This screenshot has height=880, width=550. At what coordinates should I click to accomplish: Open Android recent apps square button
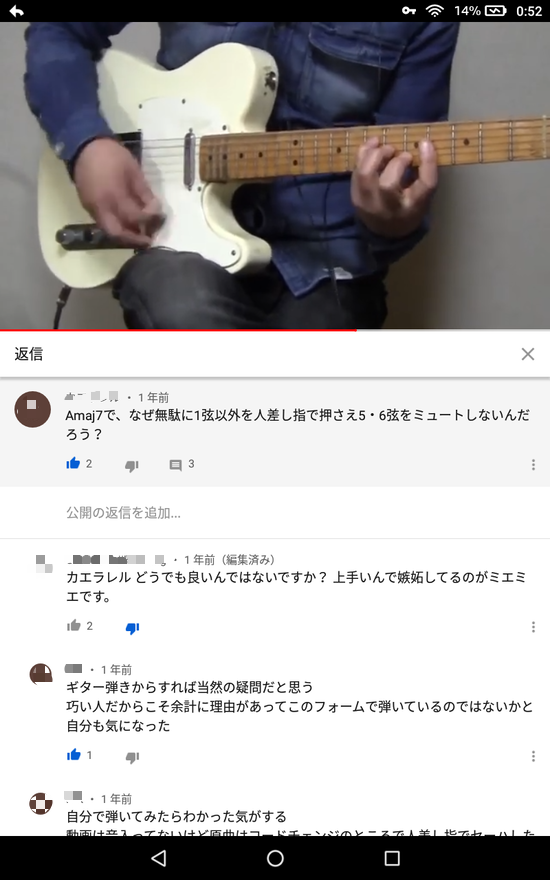tap(392, 858)
